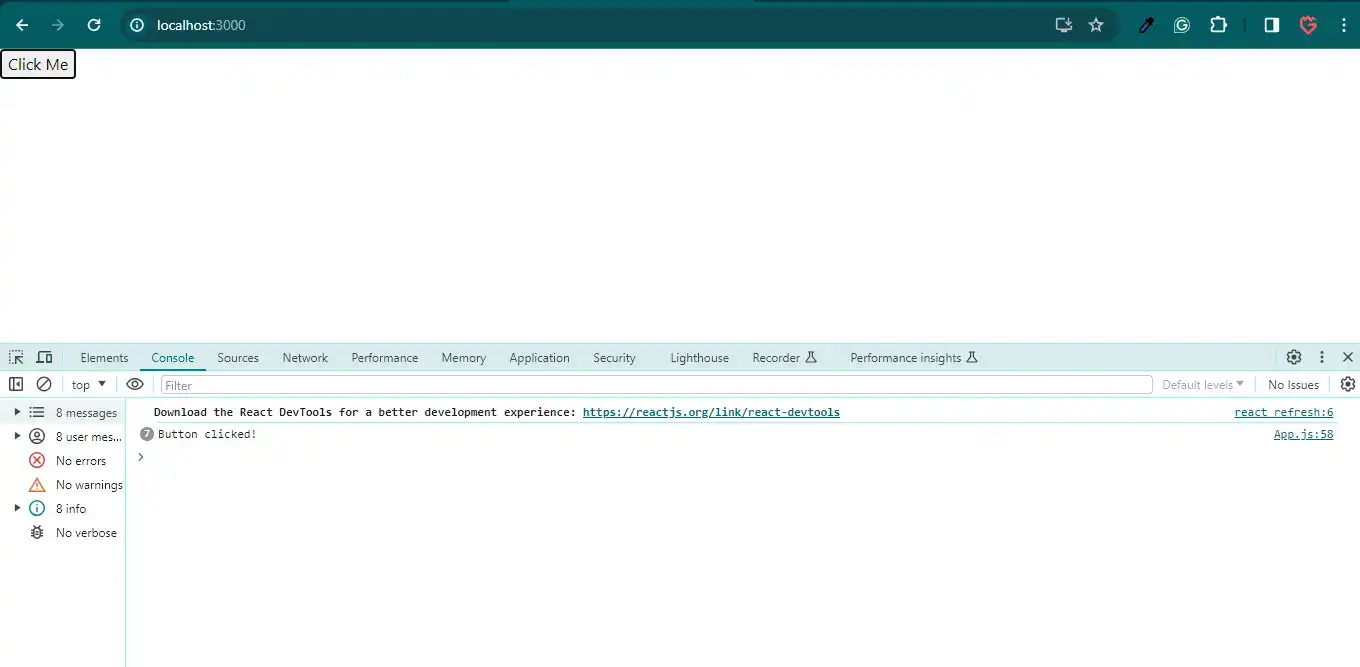Open the 'top' JavaScript context dropdown

(88, 385)
